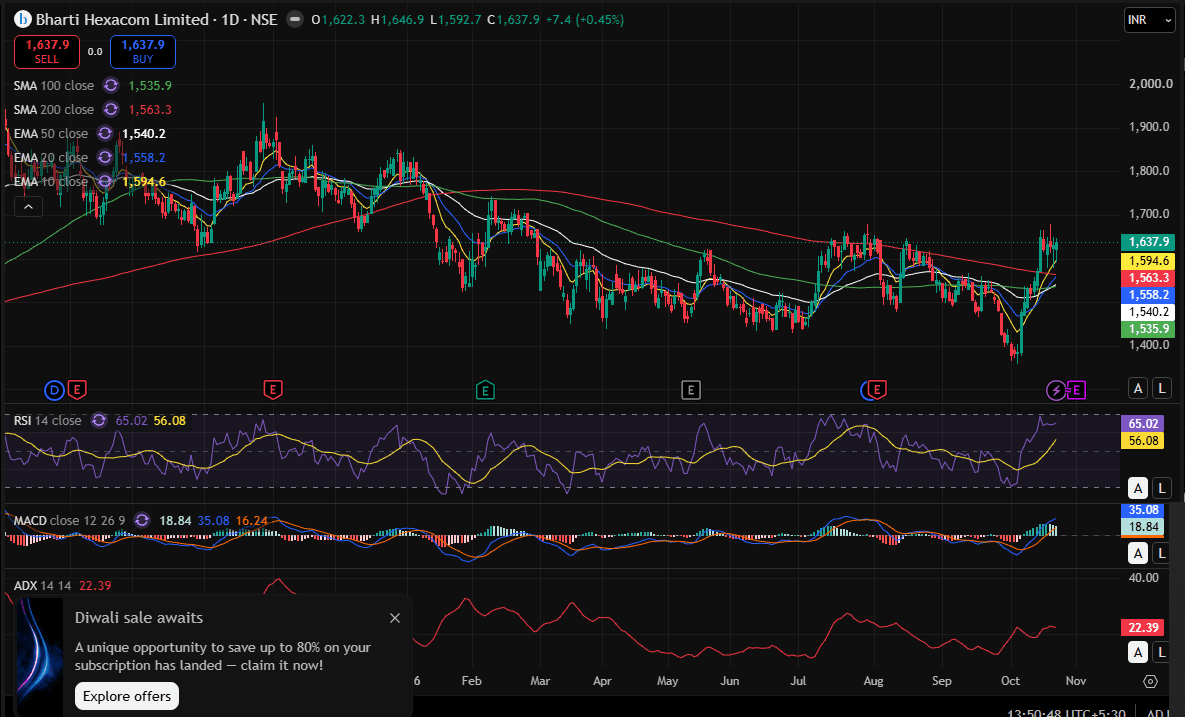This screenshot has height=717, width=1185.
Task: Click the Nov label on time axis
Action: [x=1075, y=681]
